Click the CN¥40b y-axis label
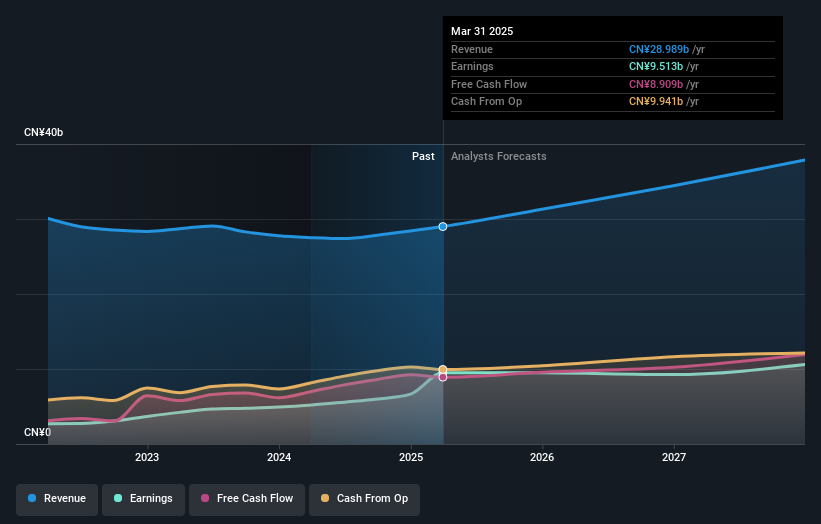Viewport: 821px width, 524px height. pyautogui.click(x=43, y=132)
